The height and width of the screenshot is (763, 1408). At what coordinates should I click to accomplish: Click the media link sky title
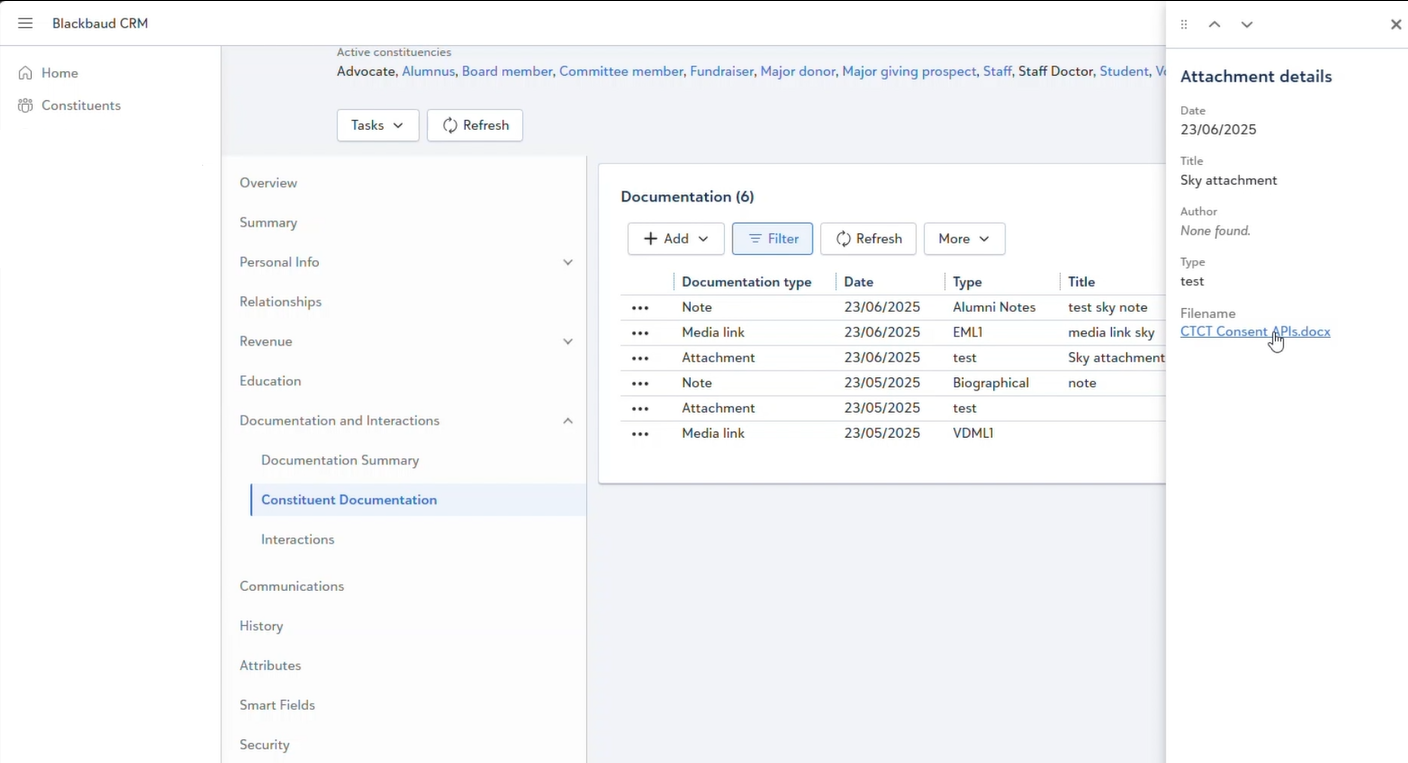[x=1111, y=333]
